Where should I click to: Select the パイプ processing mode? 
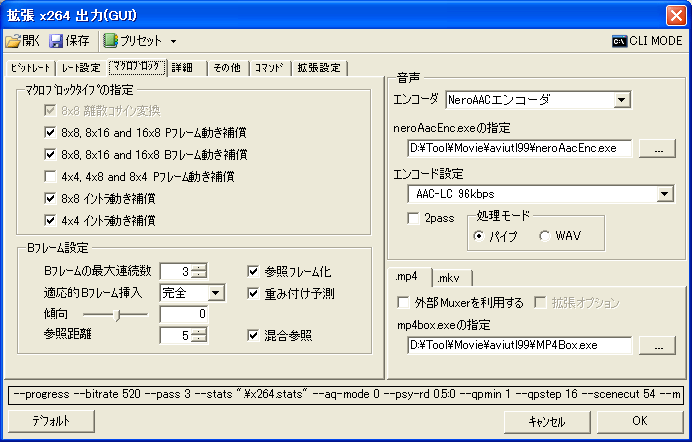coord(479,236)
